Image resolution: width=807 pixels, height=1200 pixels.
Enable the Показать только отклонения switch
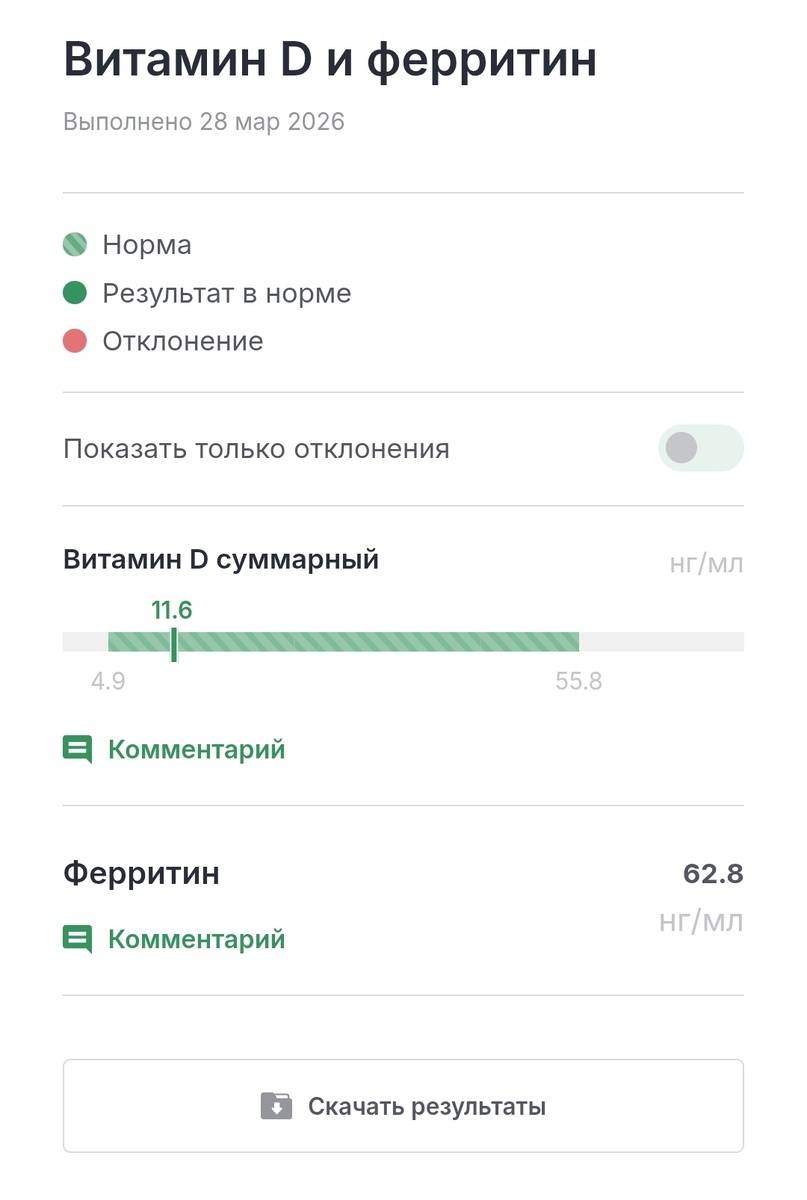700,448
